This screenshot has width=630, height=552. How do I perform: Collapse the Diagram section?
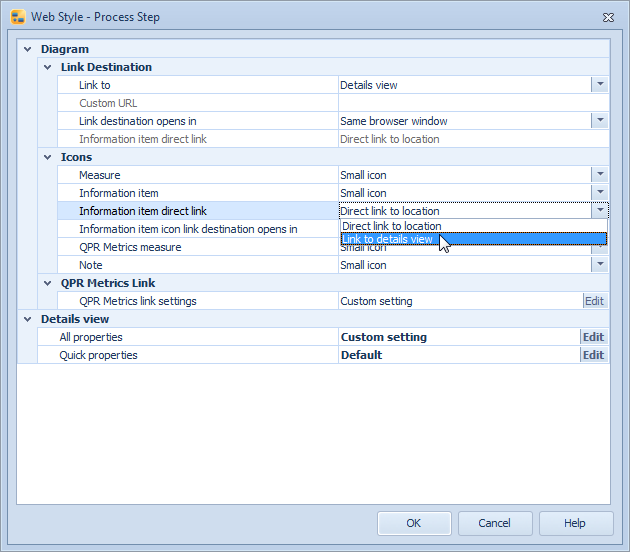27,49
